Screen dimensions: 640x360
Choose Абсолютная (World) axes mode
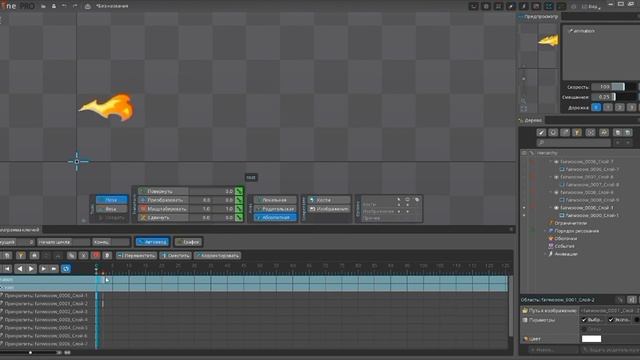(x=275, y=218)
